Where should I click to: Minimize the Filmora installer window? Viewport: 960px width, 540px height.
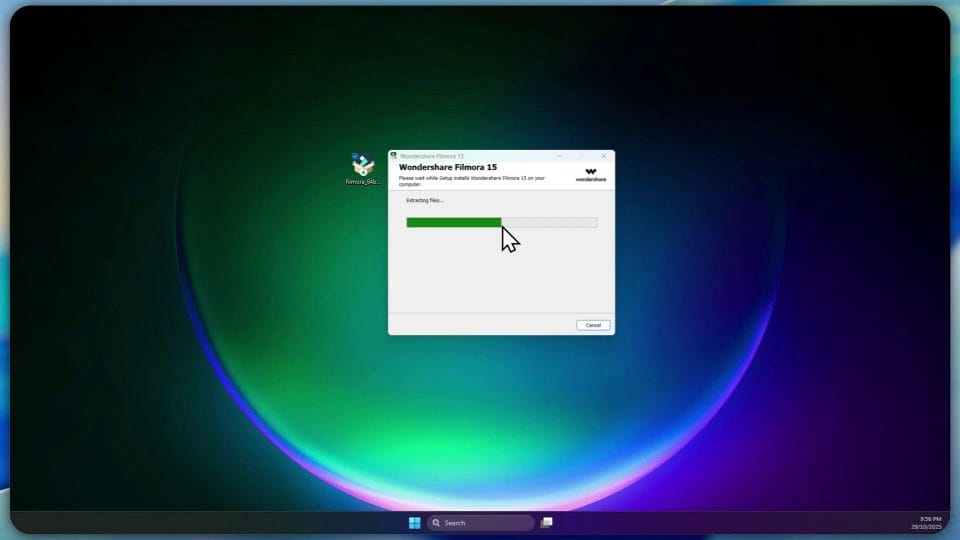tap(559, 156)
